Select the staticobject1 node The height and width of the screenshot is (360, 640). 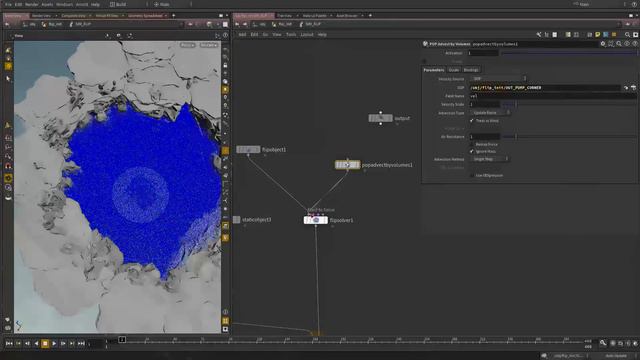pos(237,220)
